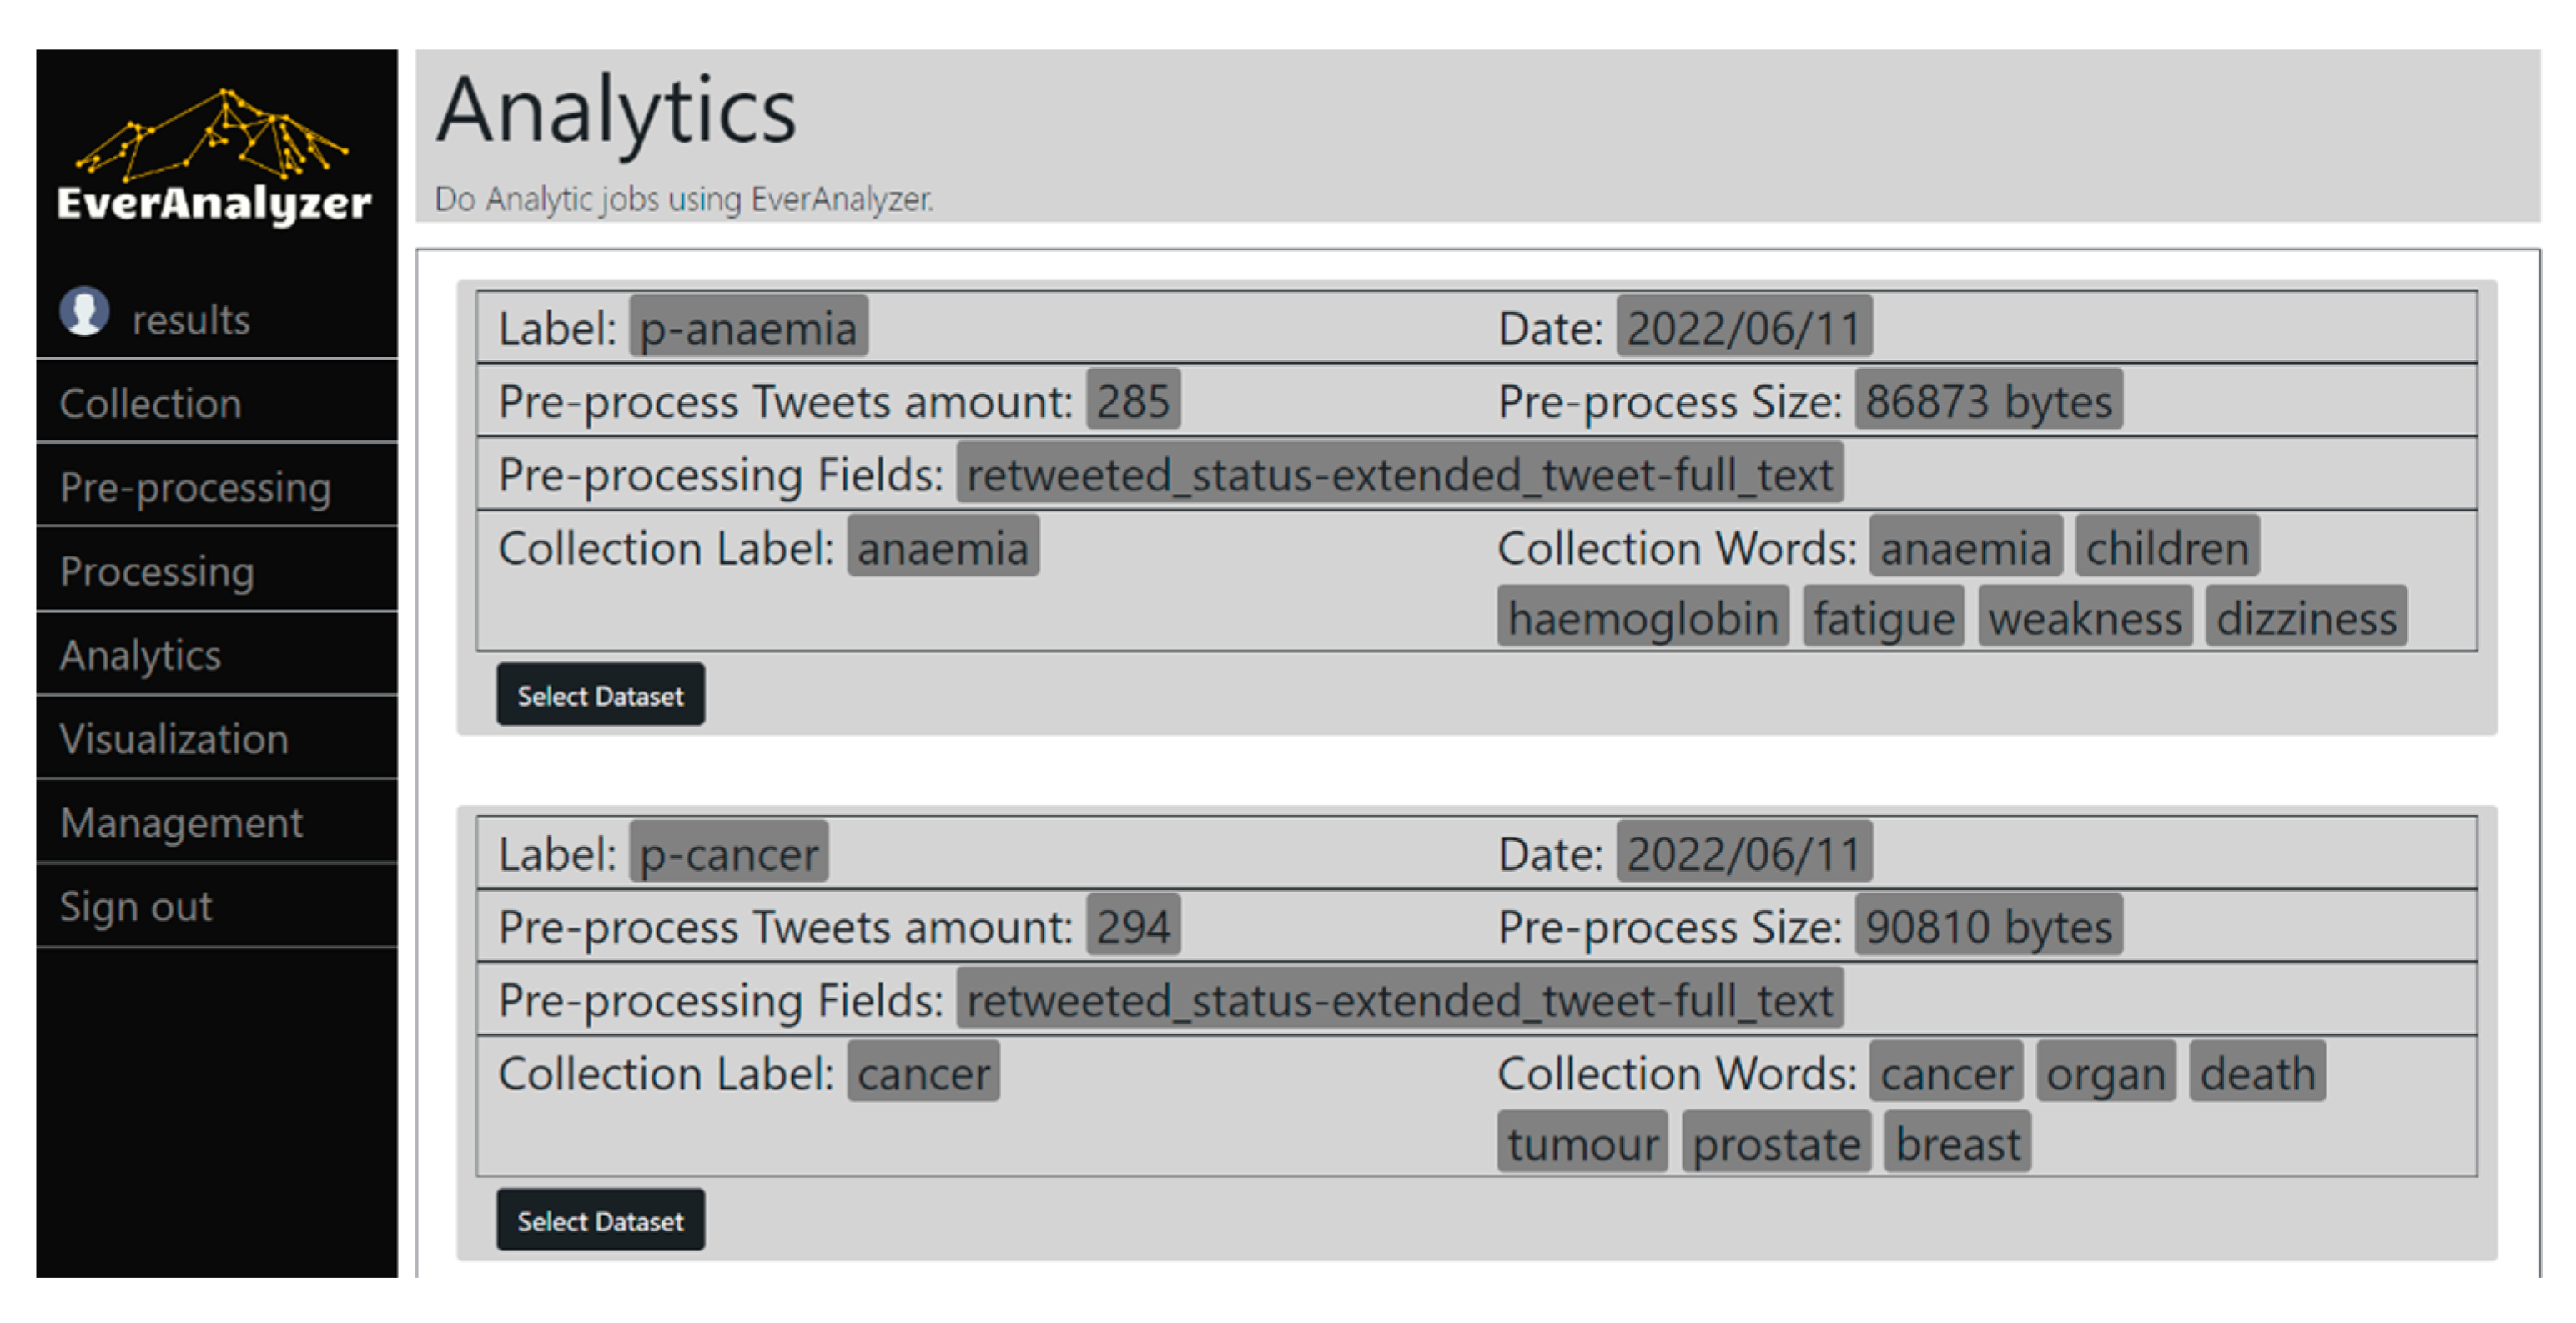Navigate to the Visualization page
The image size is (2576, 1323).
[174, 740]
